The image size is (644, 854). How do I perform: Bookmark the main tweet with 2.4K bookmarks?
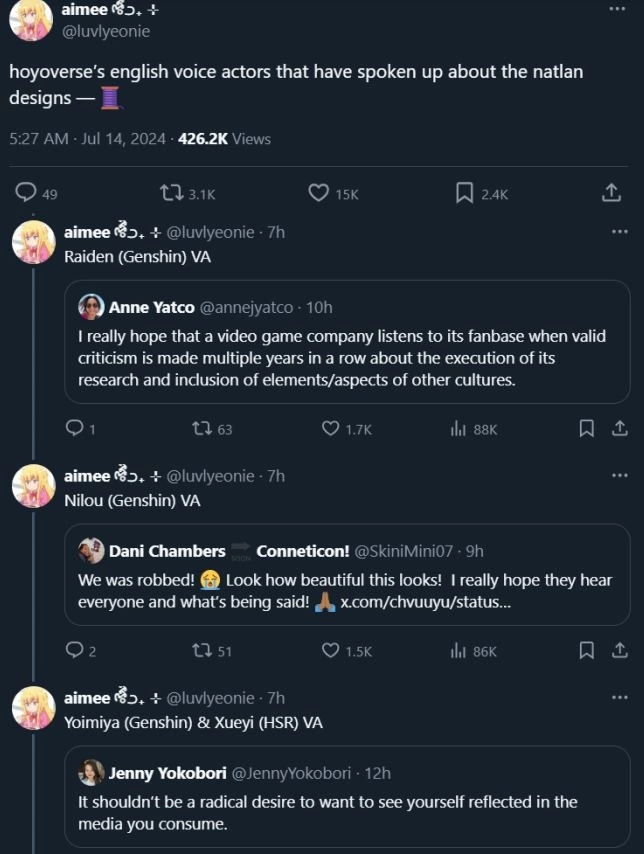pyautogui.click(x=464, y=193)
